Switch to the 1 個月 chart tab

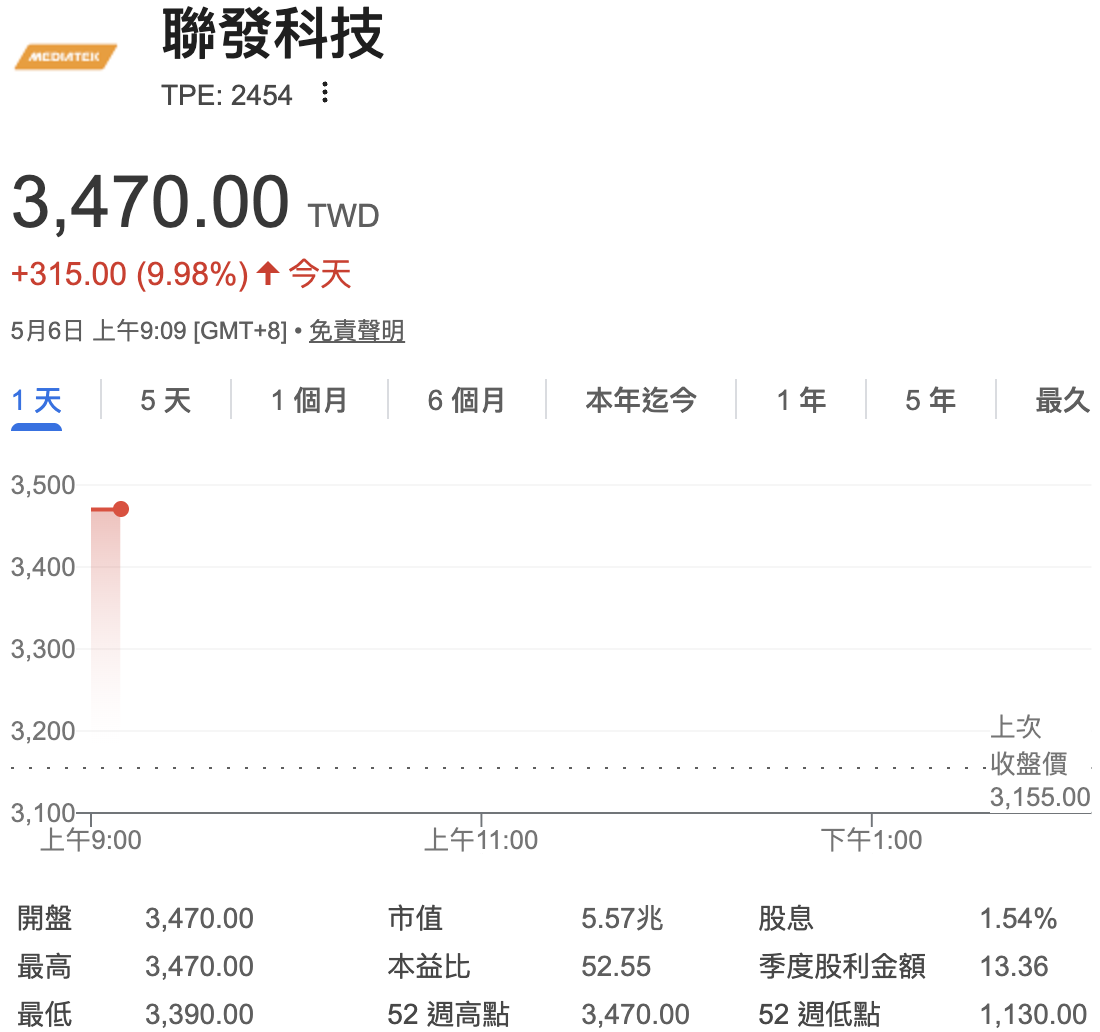309,401
